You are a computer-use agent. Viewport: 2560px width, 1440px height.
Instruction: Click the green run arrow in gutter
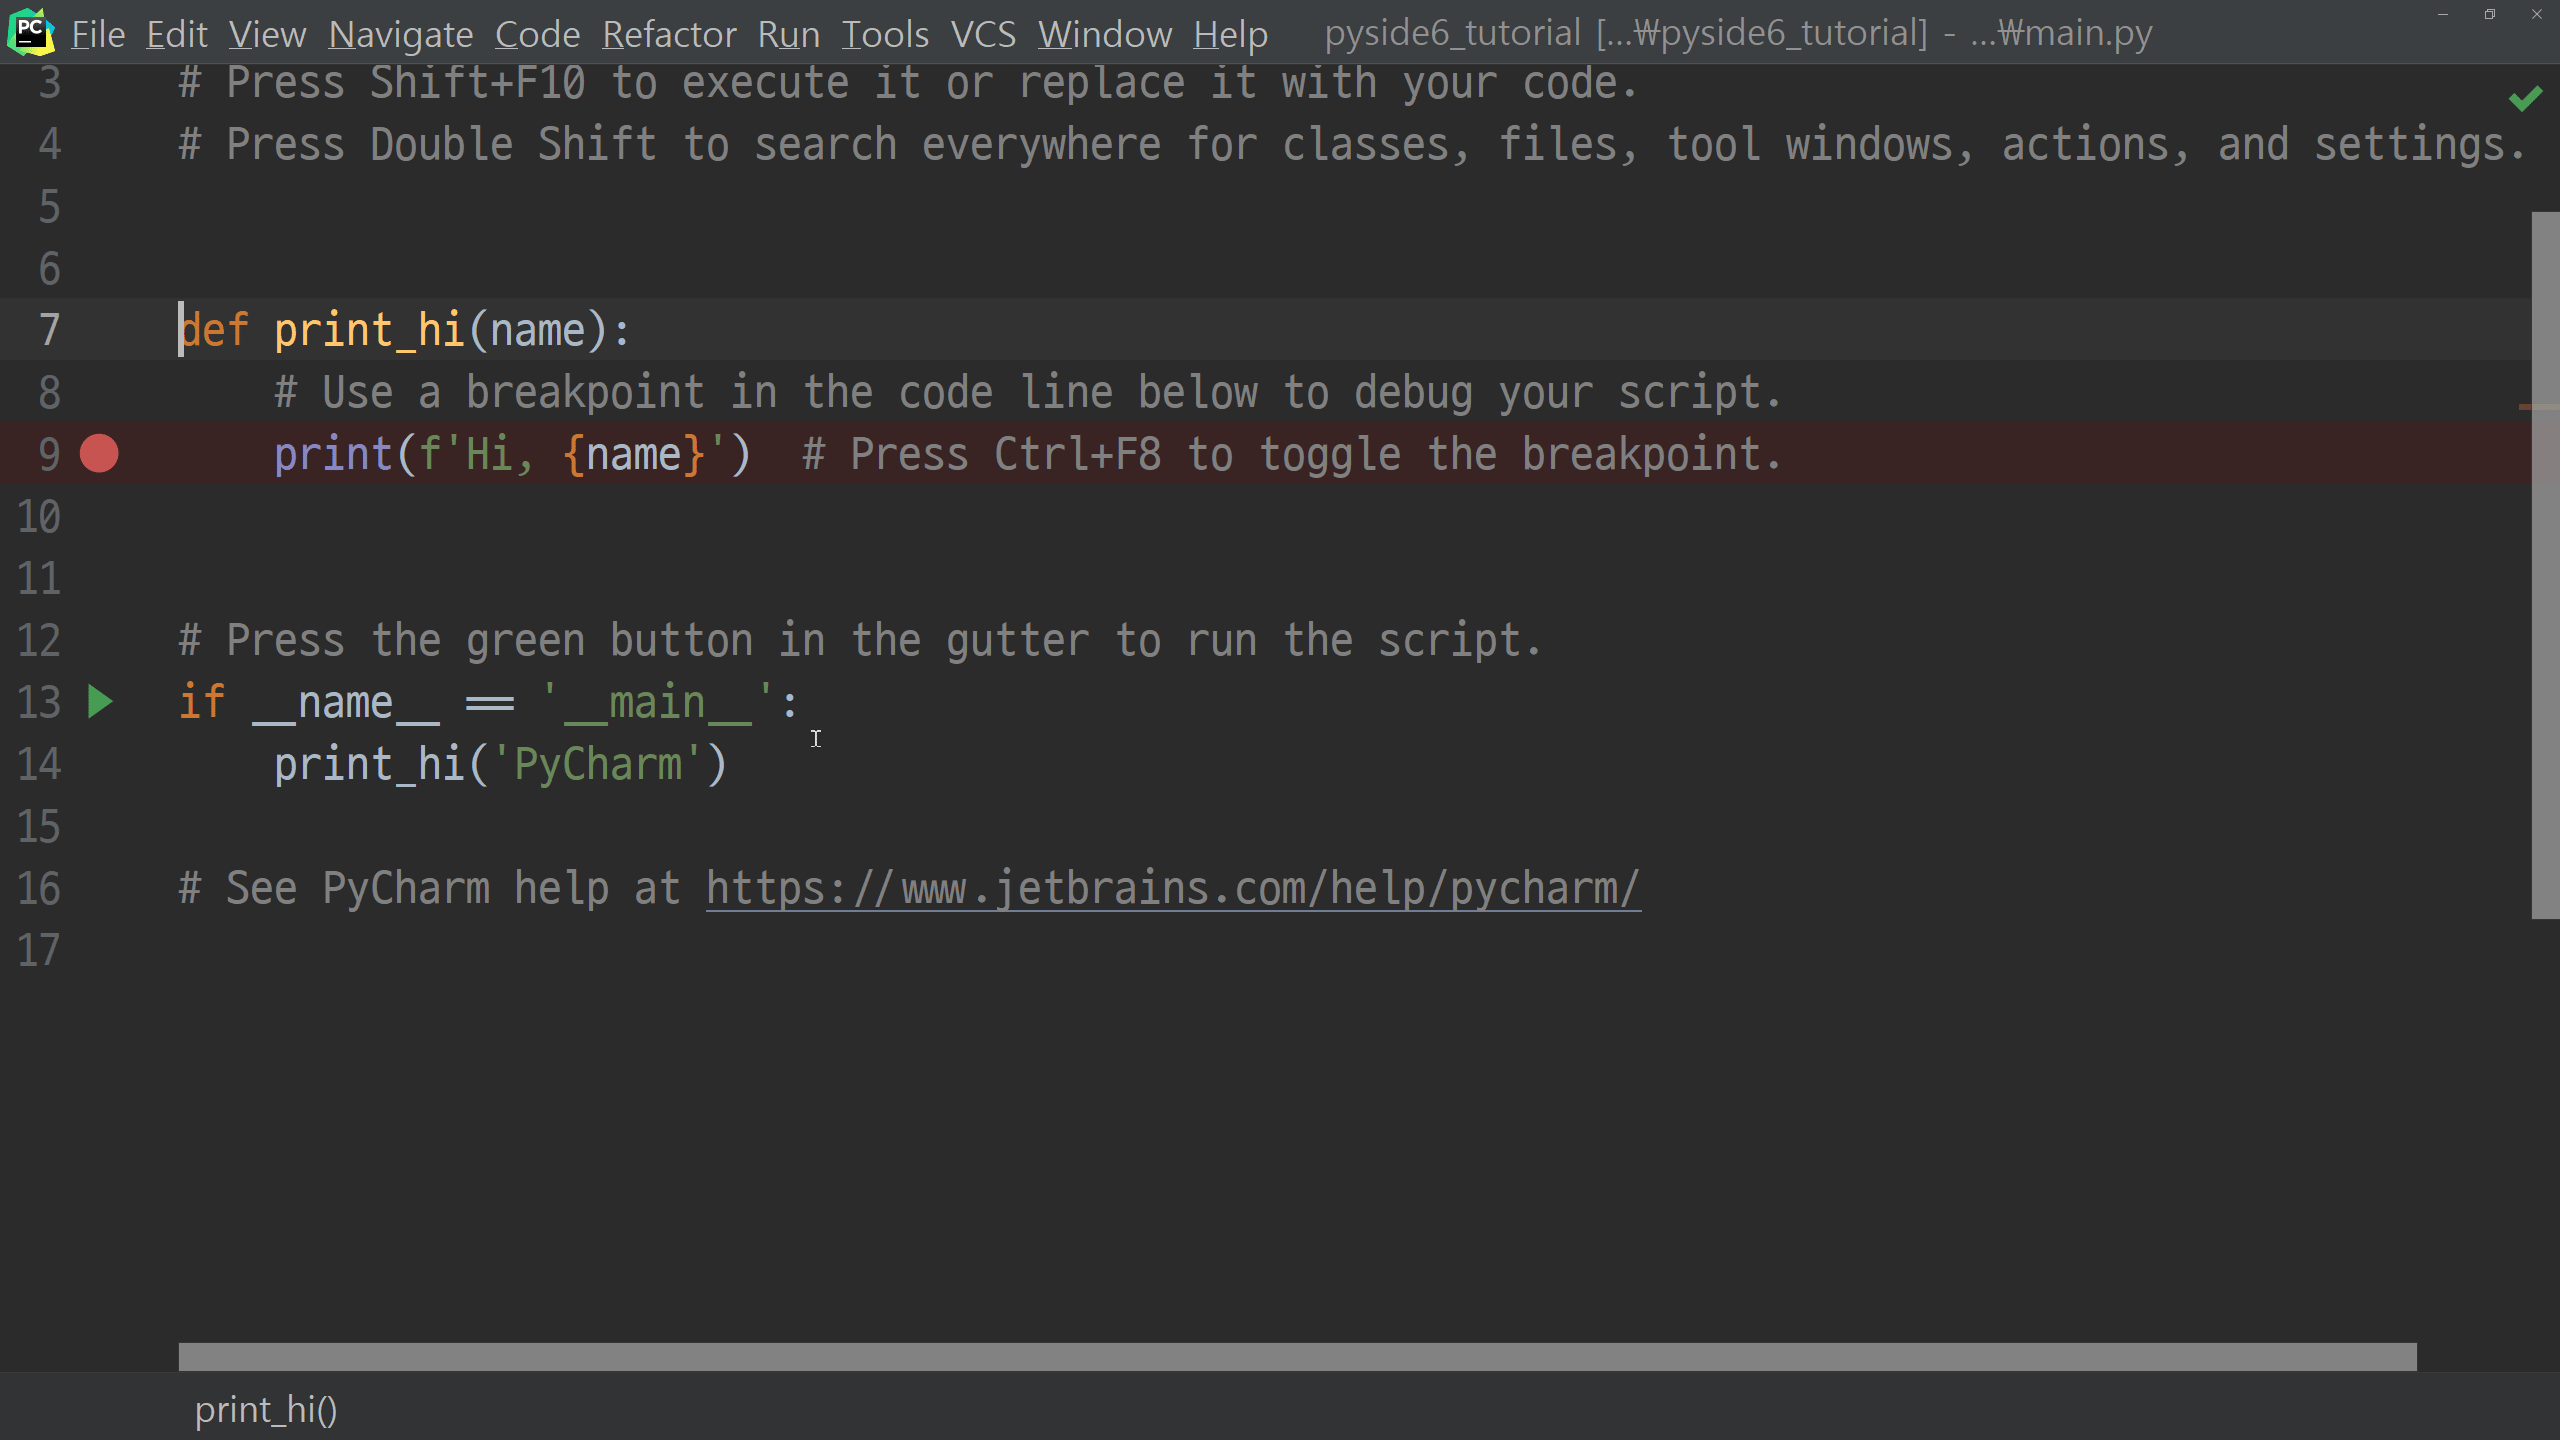(100, 702)
